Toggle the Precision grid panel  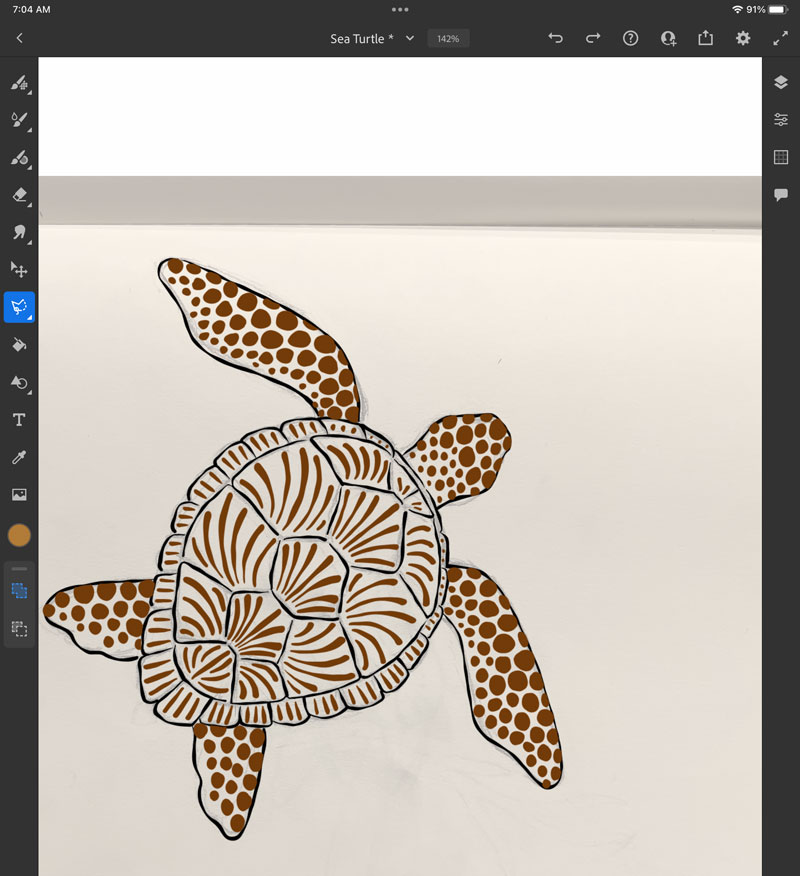click(781, 157)
